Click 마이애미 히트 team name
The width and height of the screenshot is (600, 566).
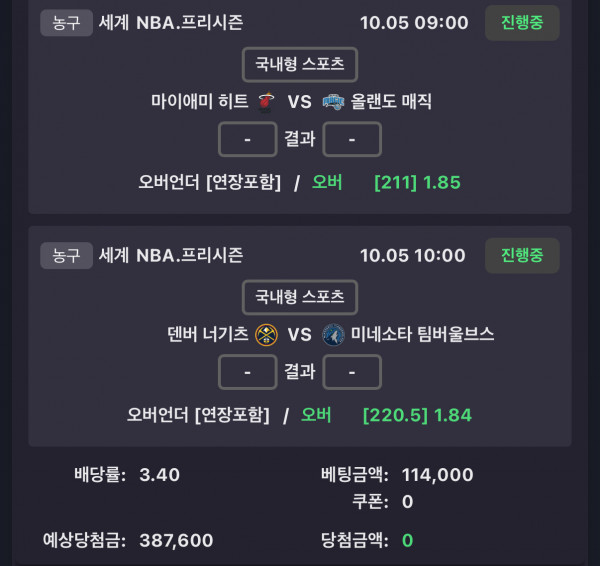pos(198,101)
